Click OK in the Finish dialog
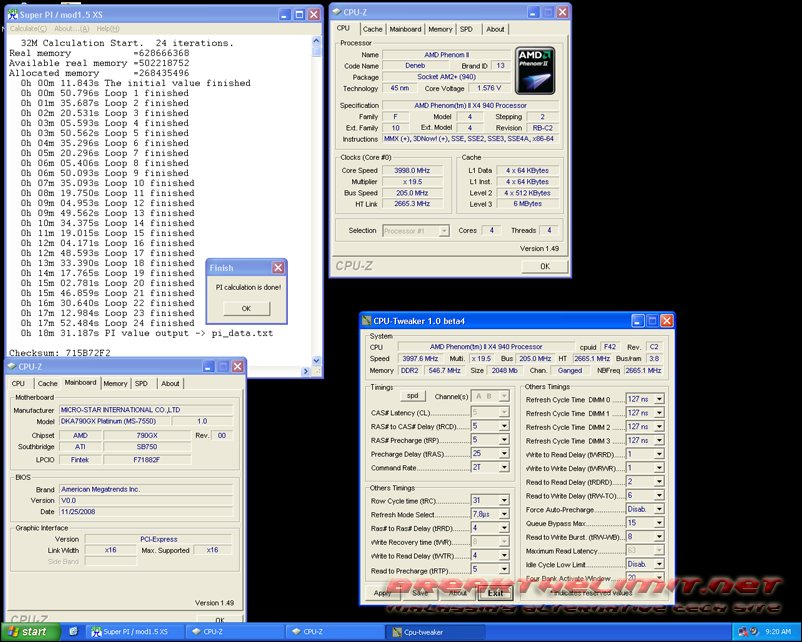 tap(246, 308)
